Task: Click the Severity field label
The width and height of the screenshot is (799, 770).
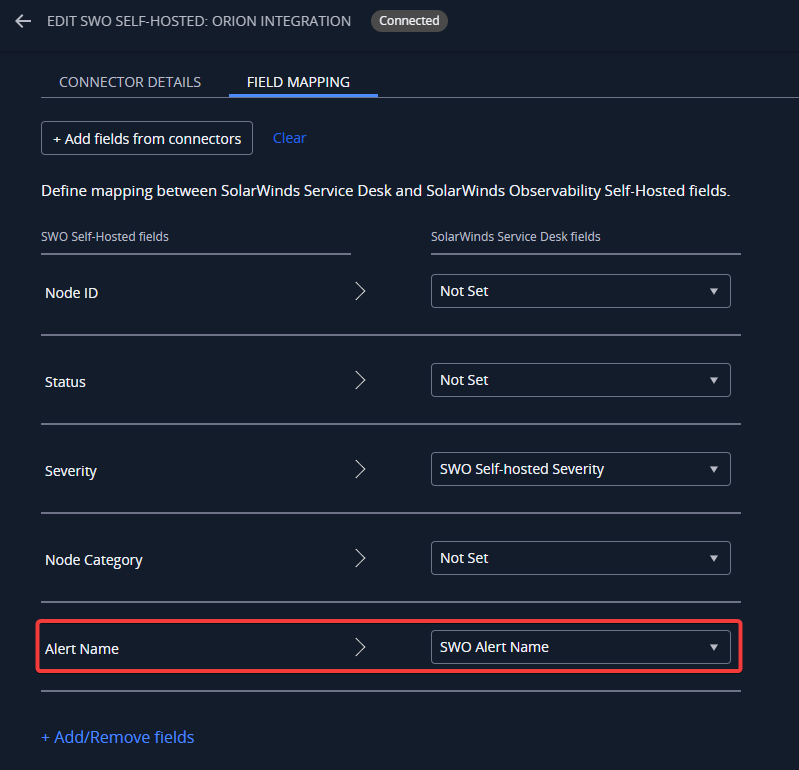Action: click(x=71, y=471)
